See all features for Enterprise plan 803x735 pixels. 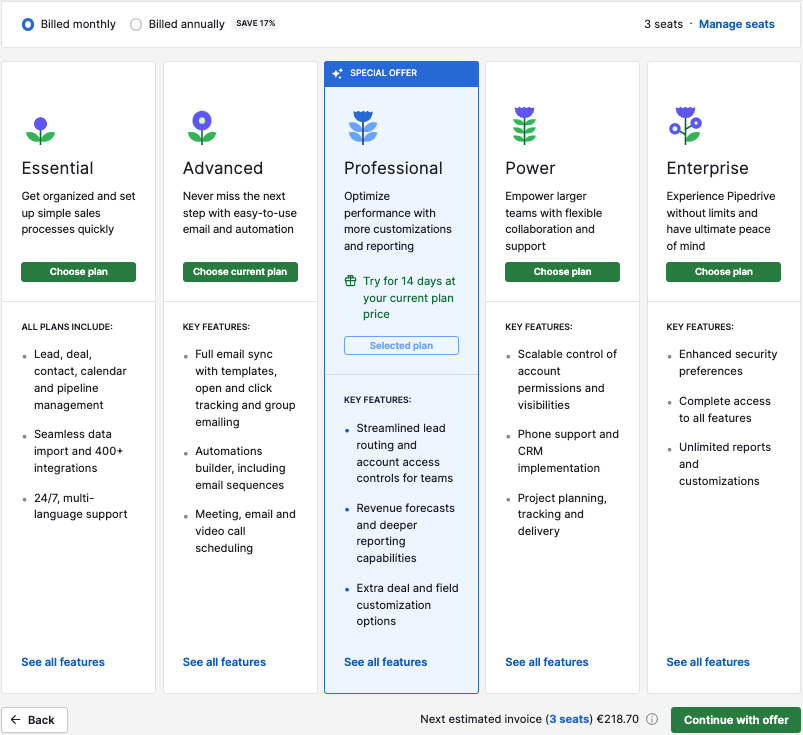click(708, 662)
